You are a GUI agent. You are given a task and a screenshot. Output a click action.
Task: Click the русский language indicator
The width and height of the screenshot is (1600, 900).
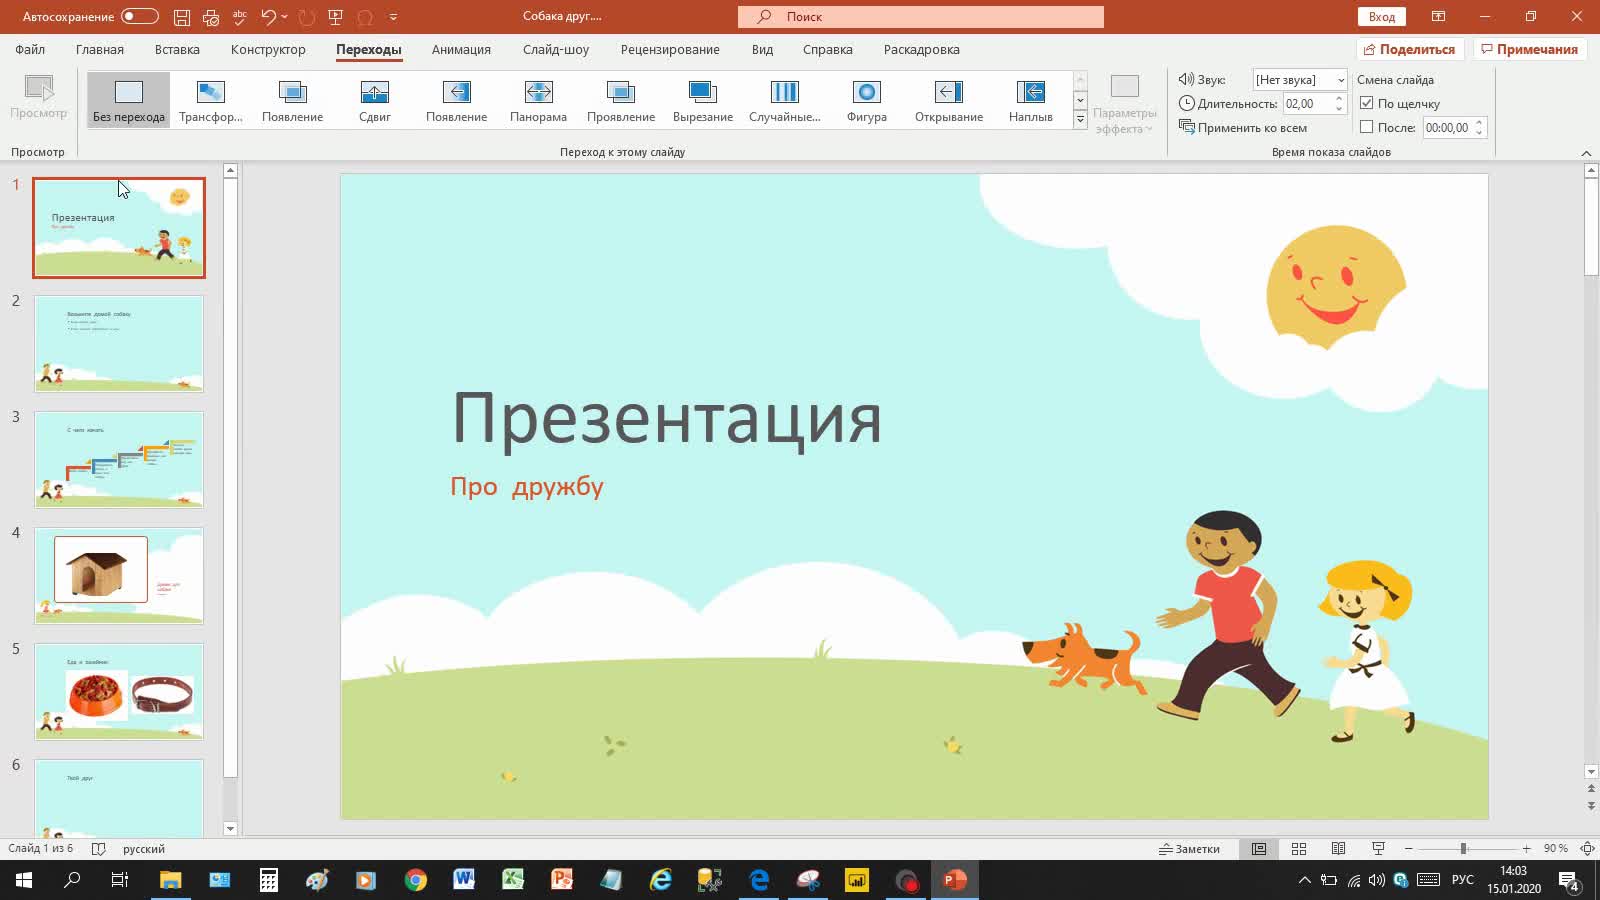(x=144, y=849)
